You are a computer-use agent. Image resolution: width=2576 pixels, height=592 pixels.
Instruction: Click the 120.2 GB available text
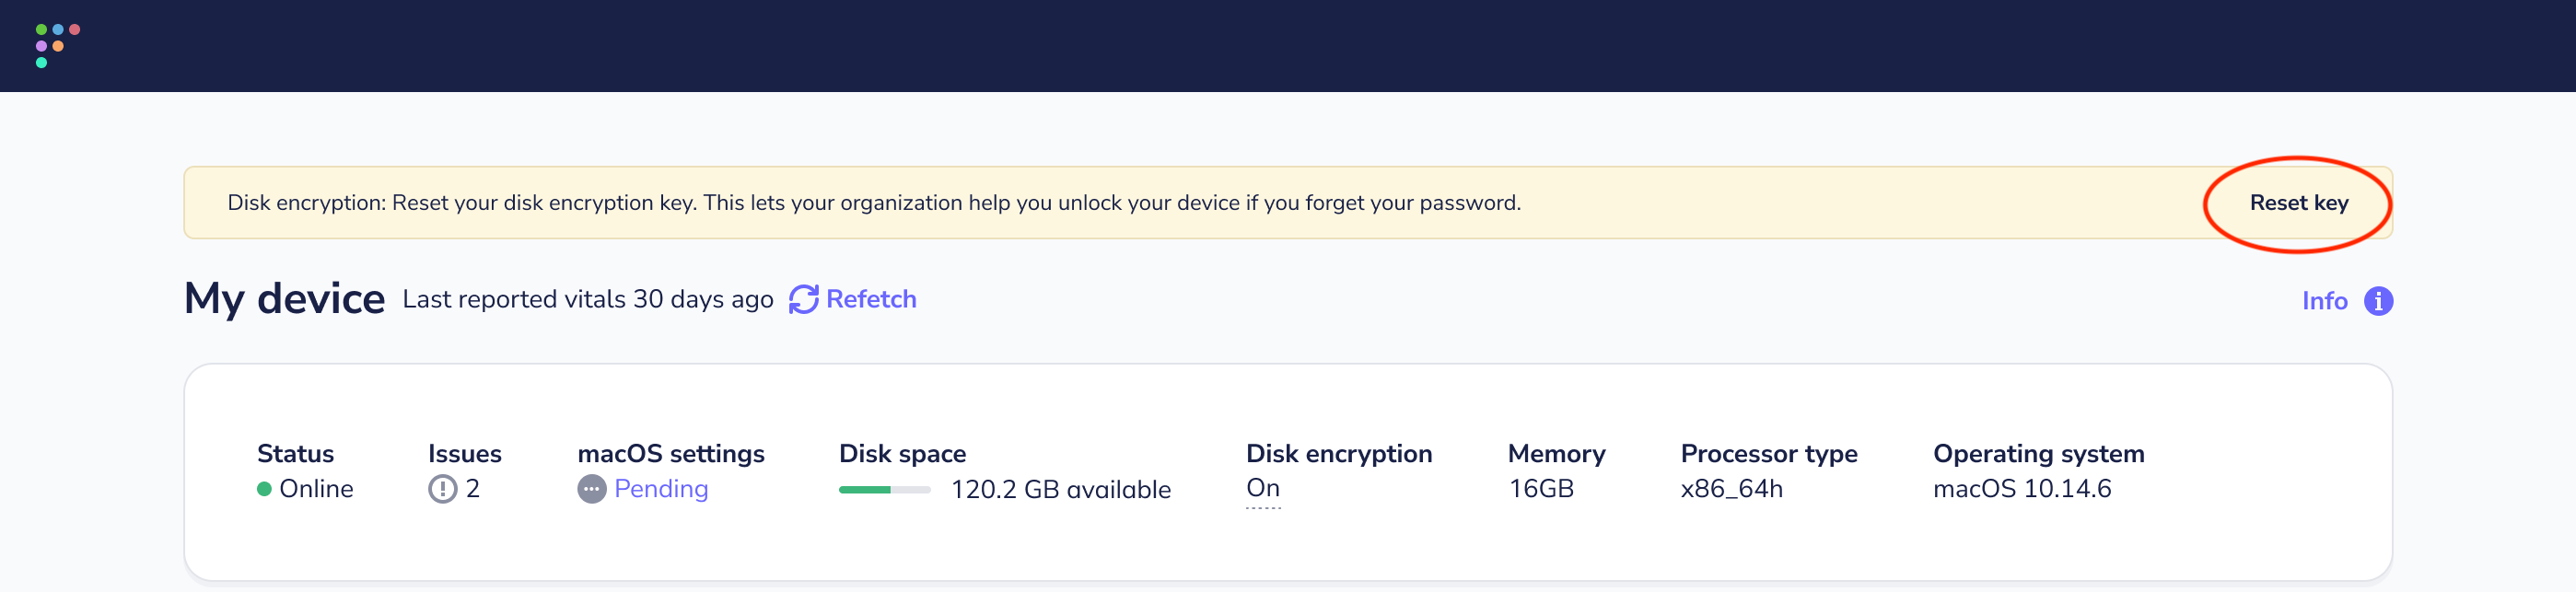point(1060,489)
